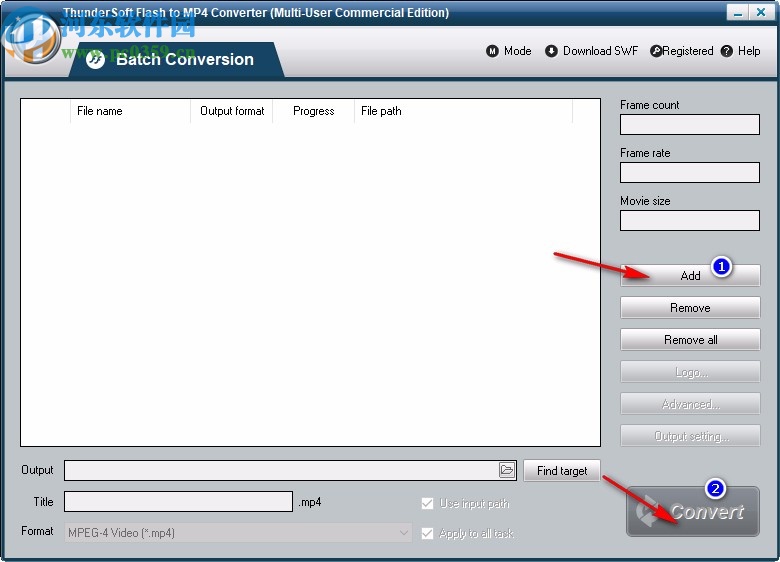
Task: Minimize the ThunderSoft converter window
Action: tap(738, 12)
